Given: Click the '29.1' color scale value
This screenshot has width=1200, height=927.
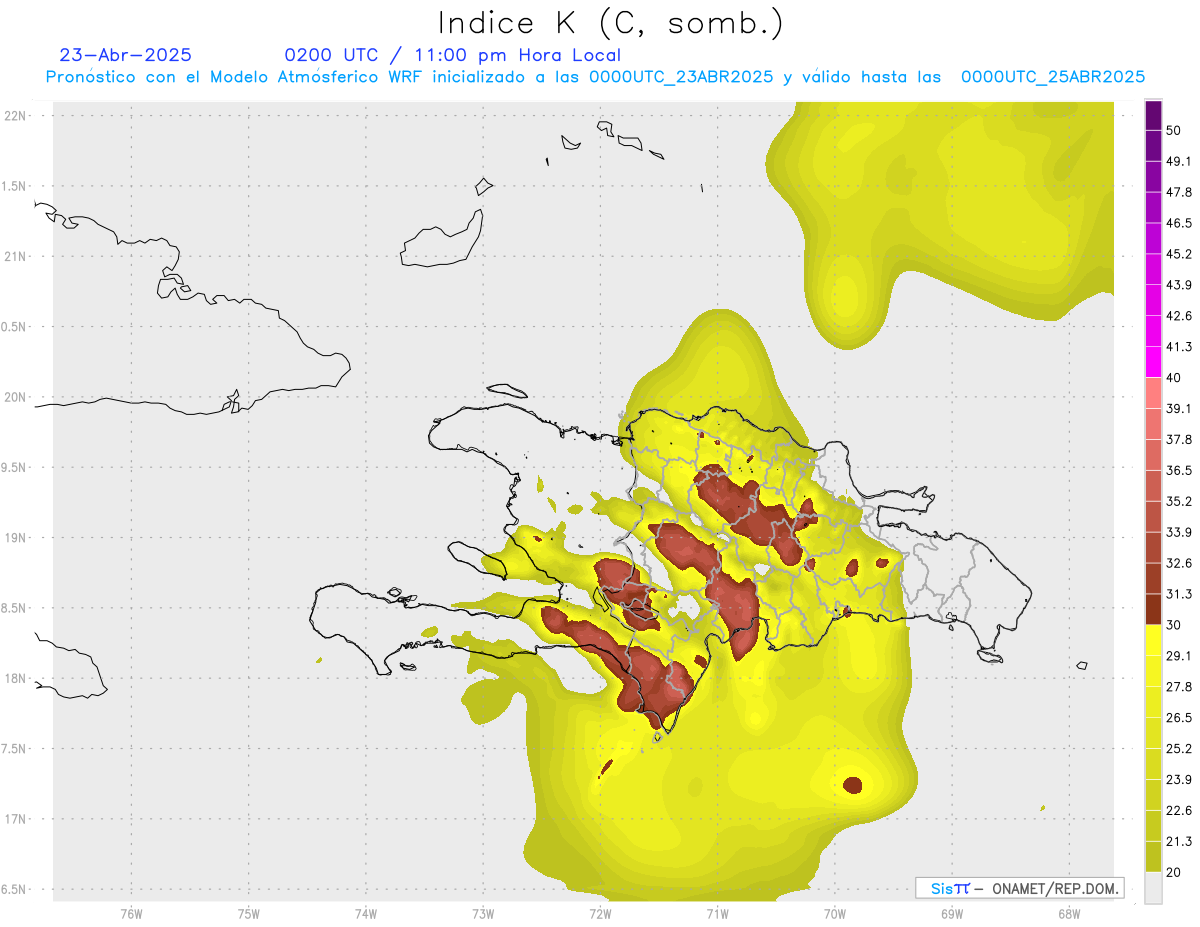Looking at the screenshot, I should [x=1179, y=656].
